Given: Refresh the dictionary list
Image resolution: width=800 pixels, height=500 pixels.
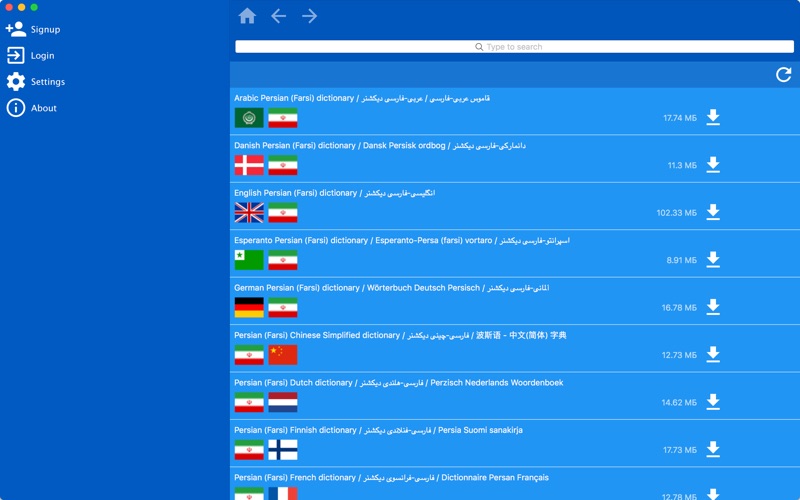Looking at the screenshot, I should (783, 74).
